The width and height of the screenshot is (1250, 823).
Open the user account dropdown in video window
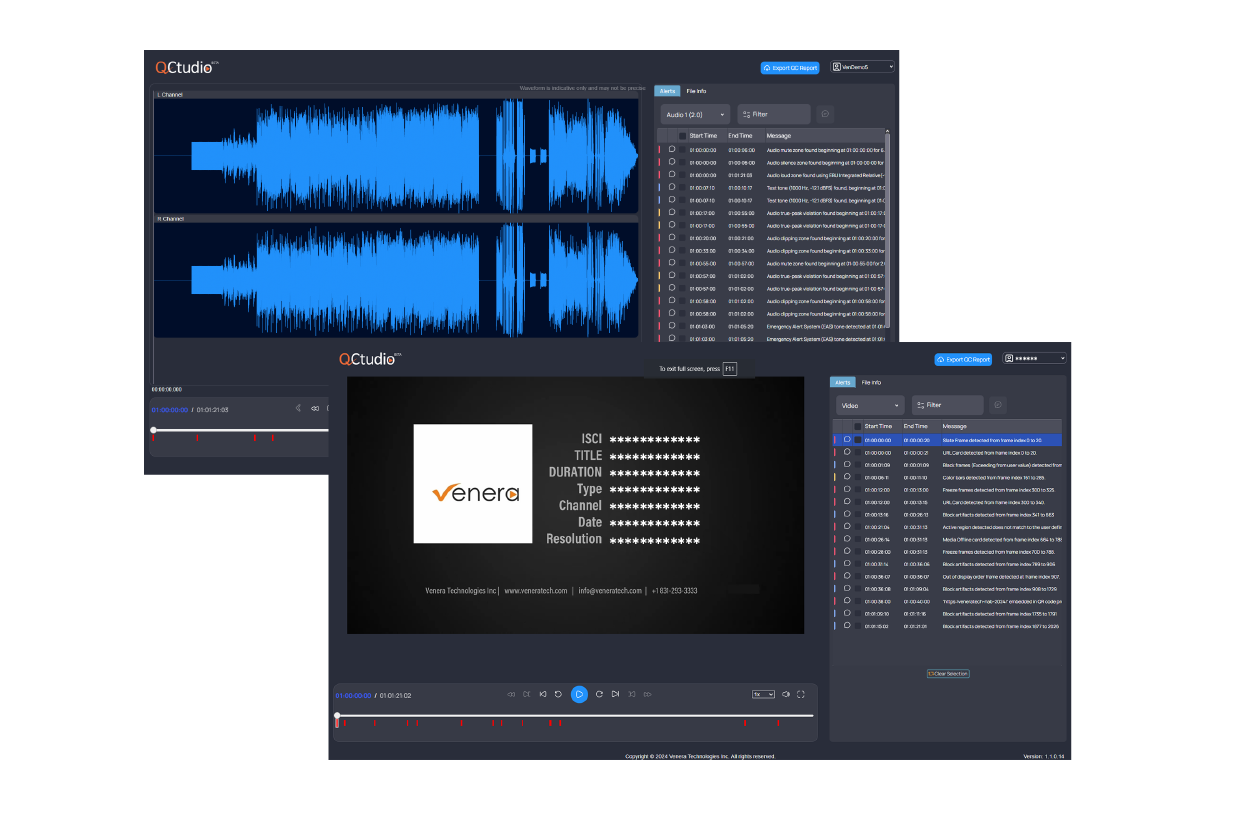pyautogui.click(x=1035, y=359)
